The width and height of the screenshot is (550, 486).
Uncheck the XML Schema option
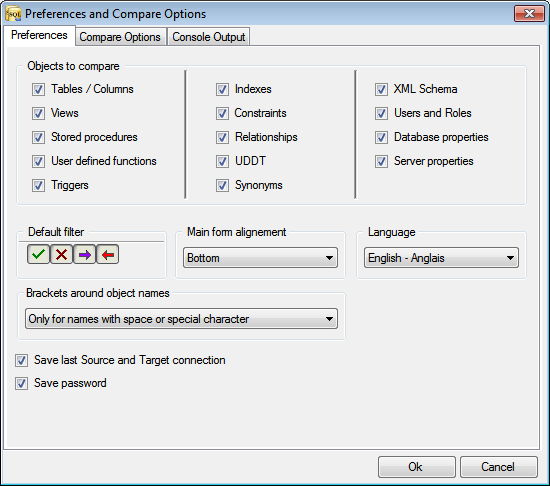(381, 89)
